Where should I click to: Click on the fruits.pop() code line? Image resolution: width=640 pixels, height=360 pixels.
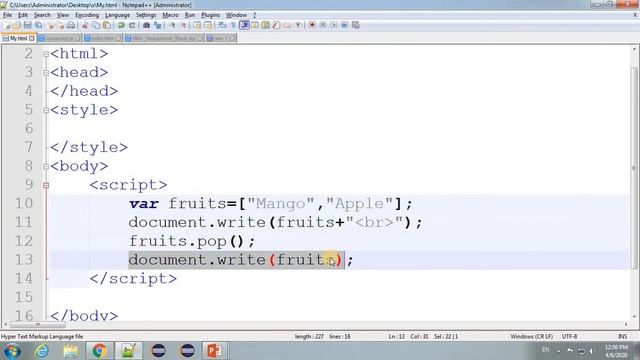192,241
